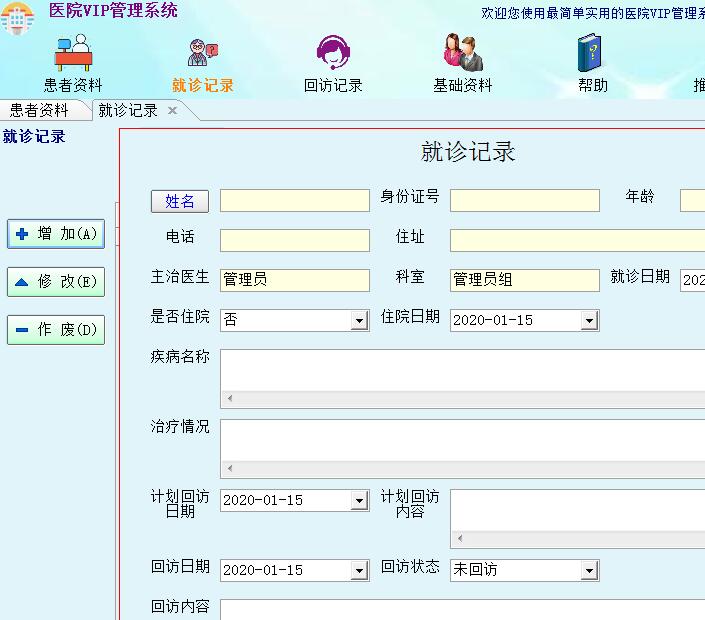Focus the 年龄 input field
The height and width of the screenshot is (620, 705).
692,201
